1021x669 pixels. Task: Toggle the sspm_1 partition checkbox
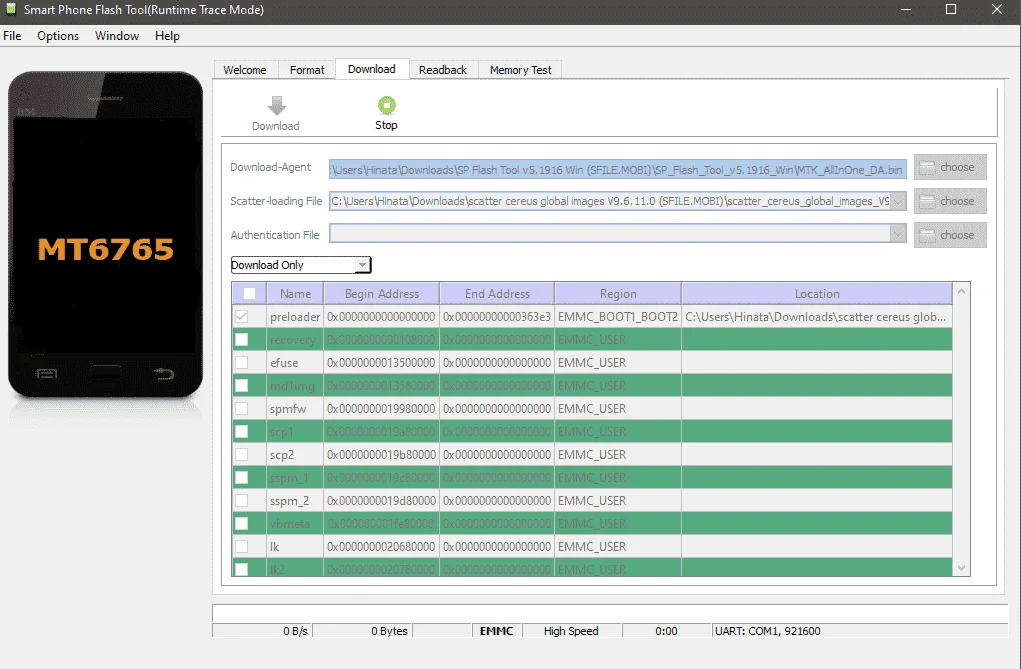click(x=242, y=477)
